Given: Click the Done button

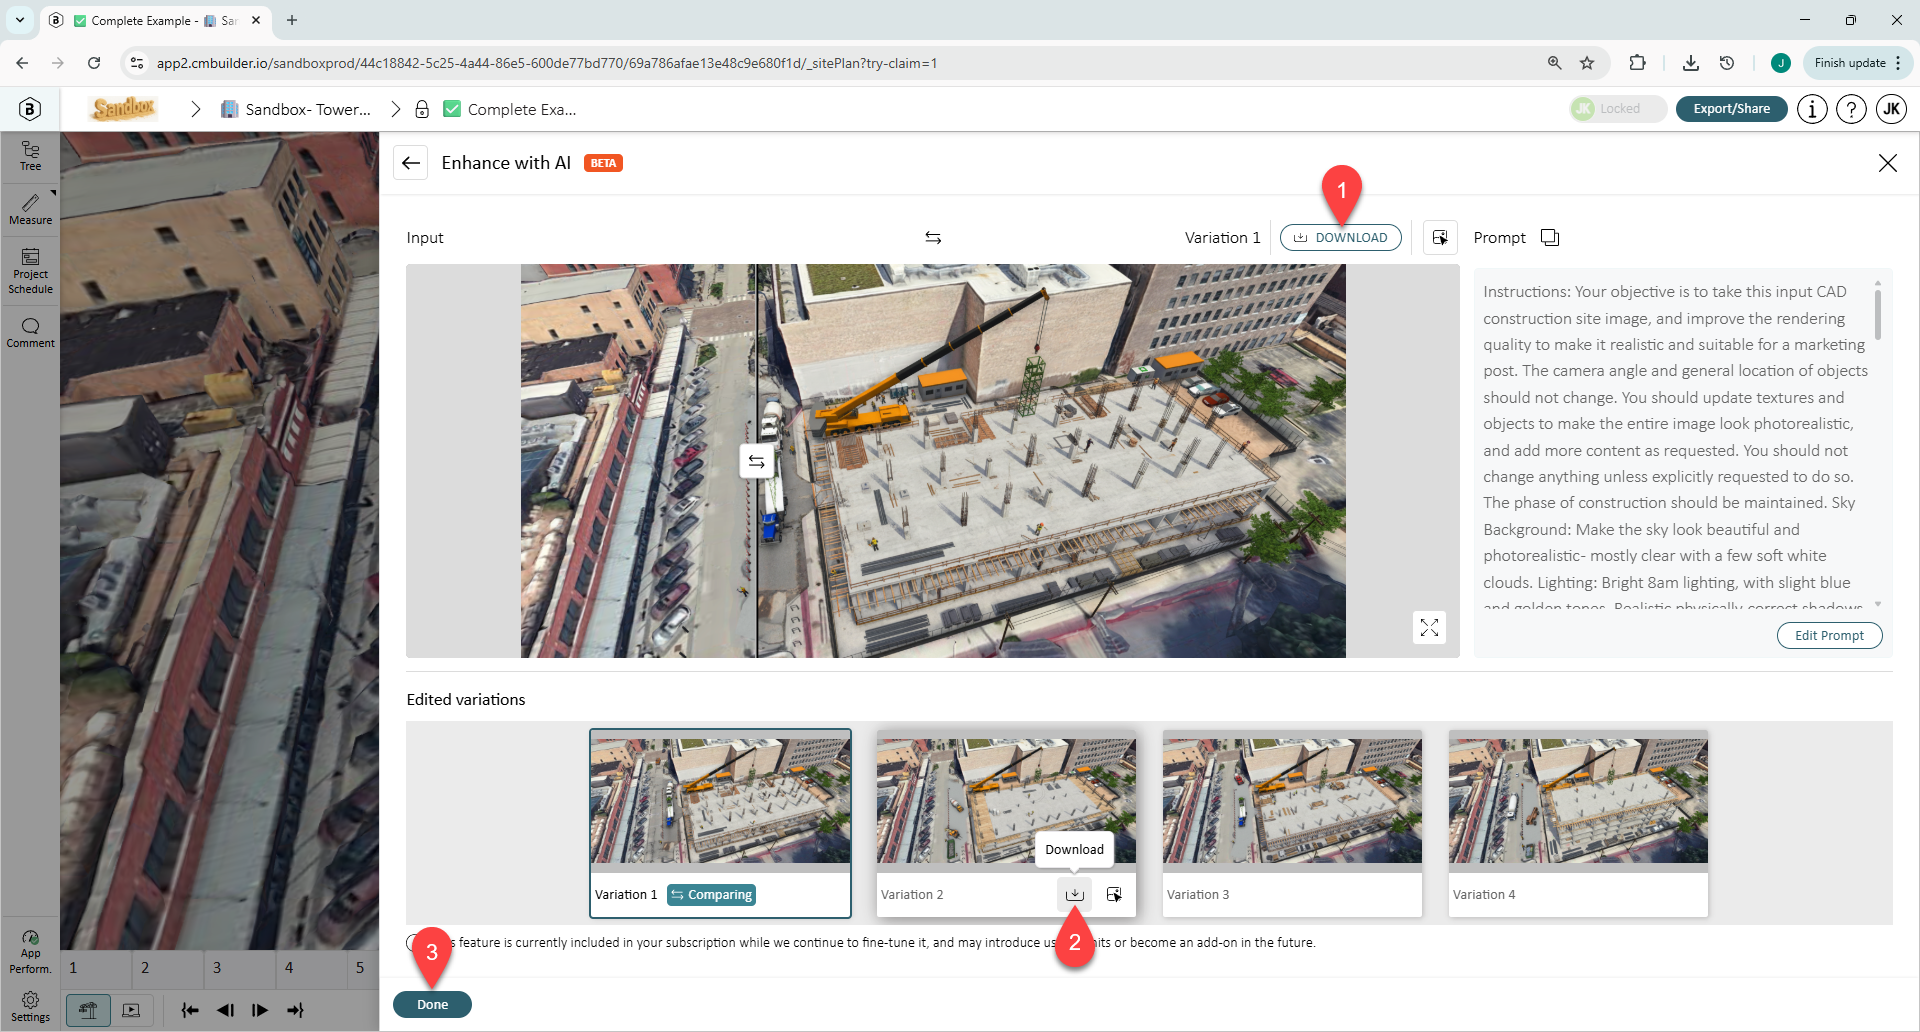Looking at the screenshot, I should pyautogui.click(x=432, y=1005).
